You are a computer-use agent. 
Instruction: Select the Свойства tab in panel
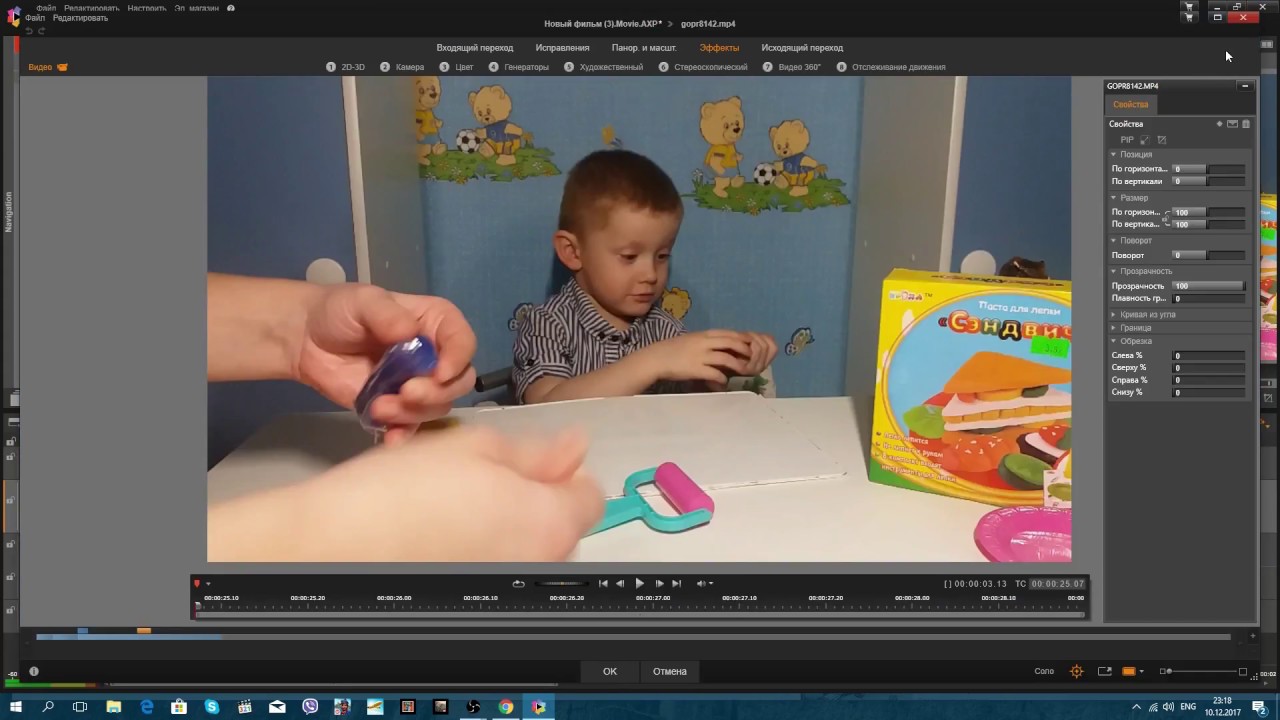(1131, 104)
